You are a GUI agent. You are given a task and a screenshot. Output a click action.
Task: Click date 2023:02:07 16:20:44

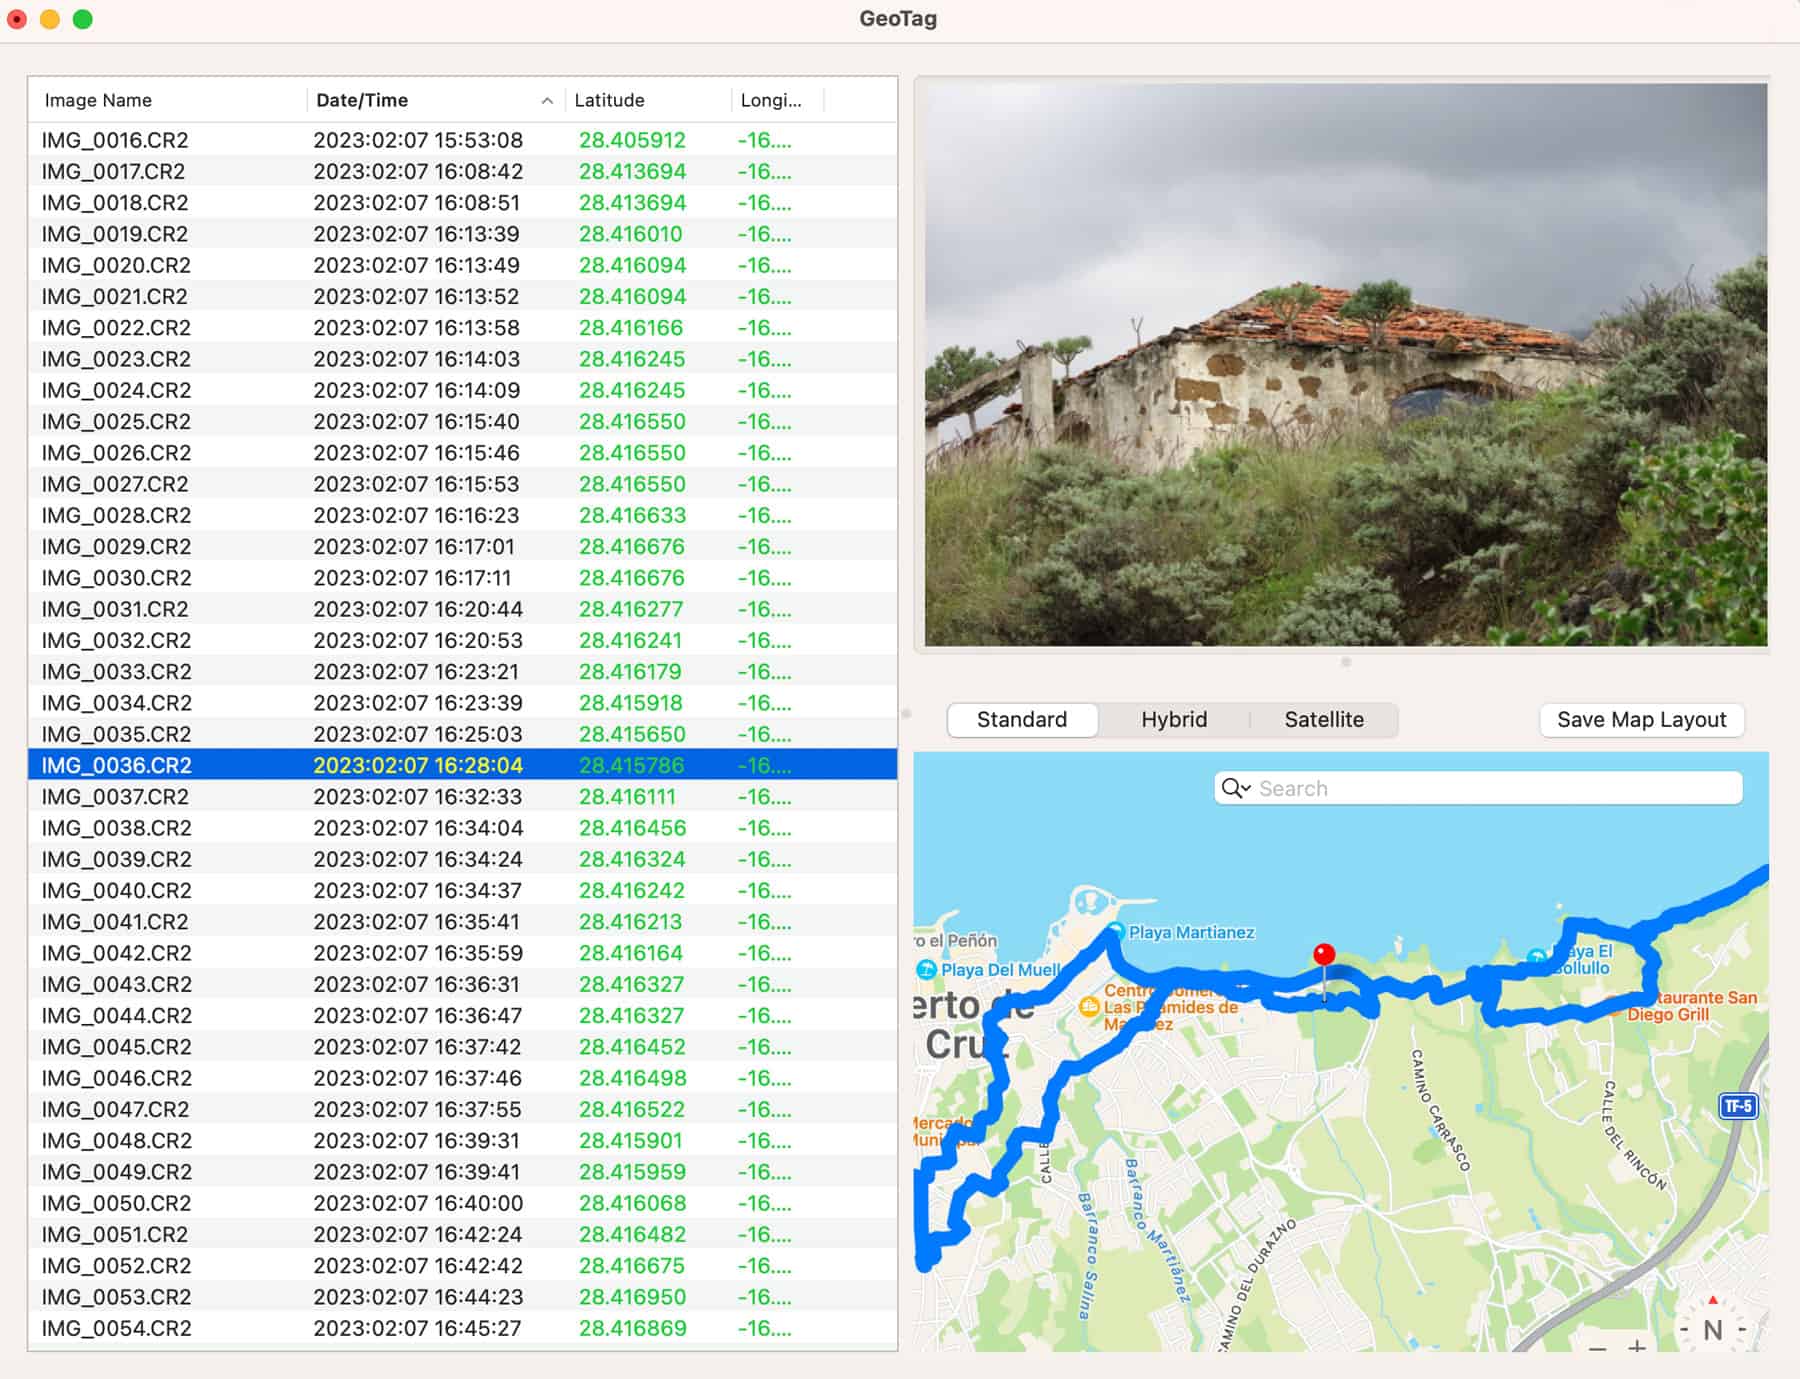[418, 608]
